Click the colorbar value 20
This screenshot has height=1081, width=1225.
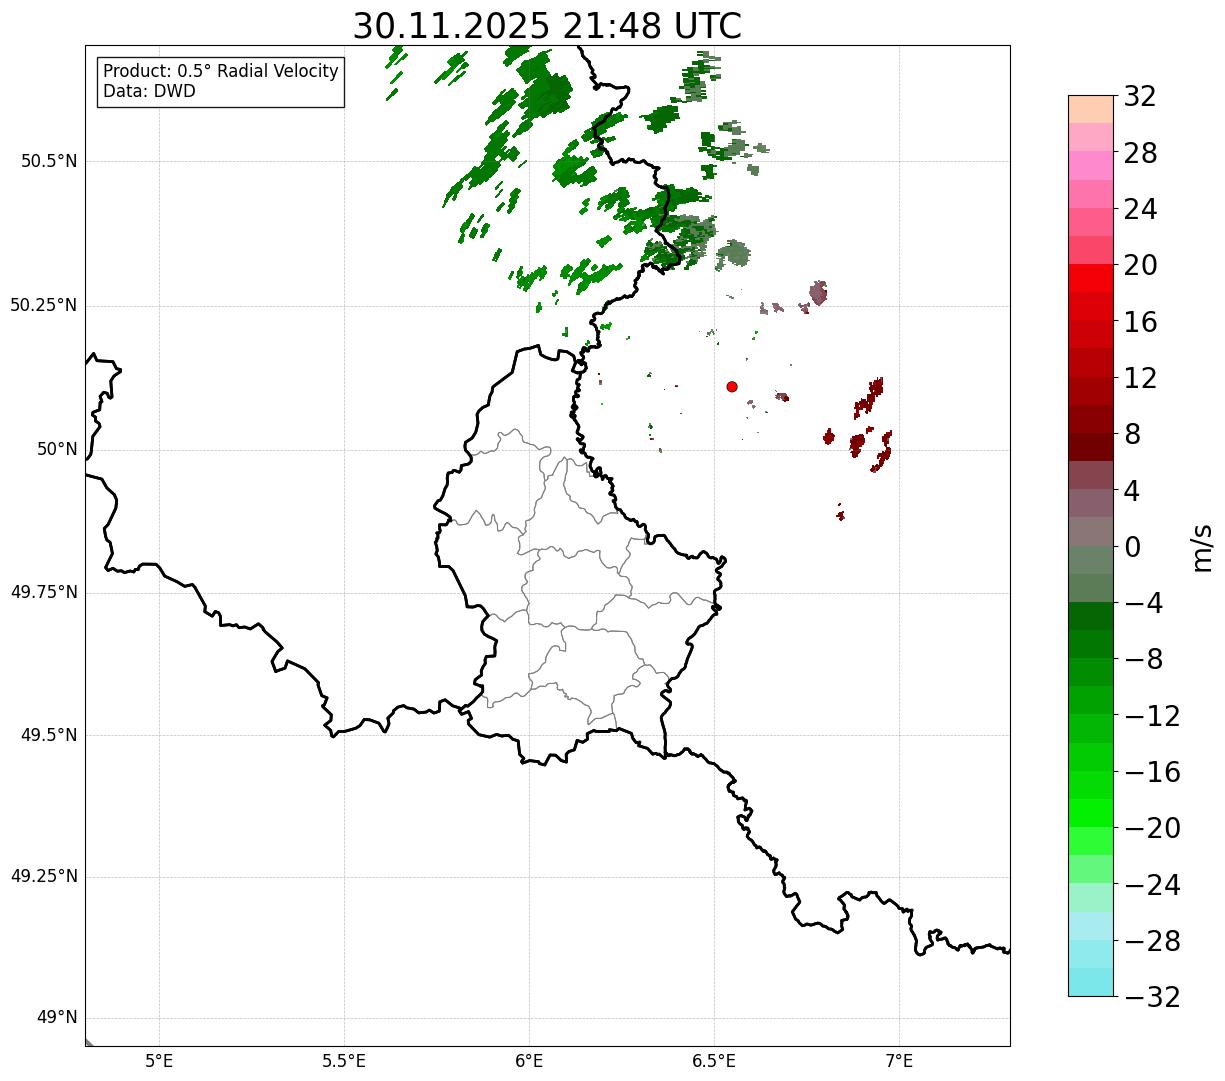pyautogui.click(x=1140, y=266)
